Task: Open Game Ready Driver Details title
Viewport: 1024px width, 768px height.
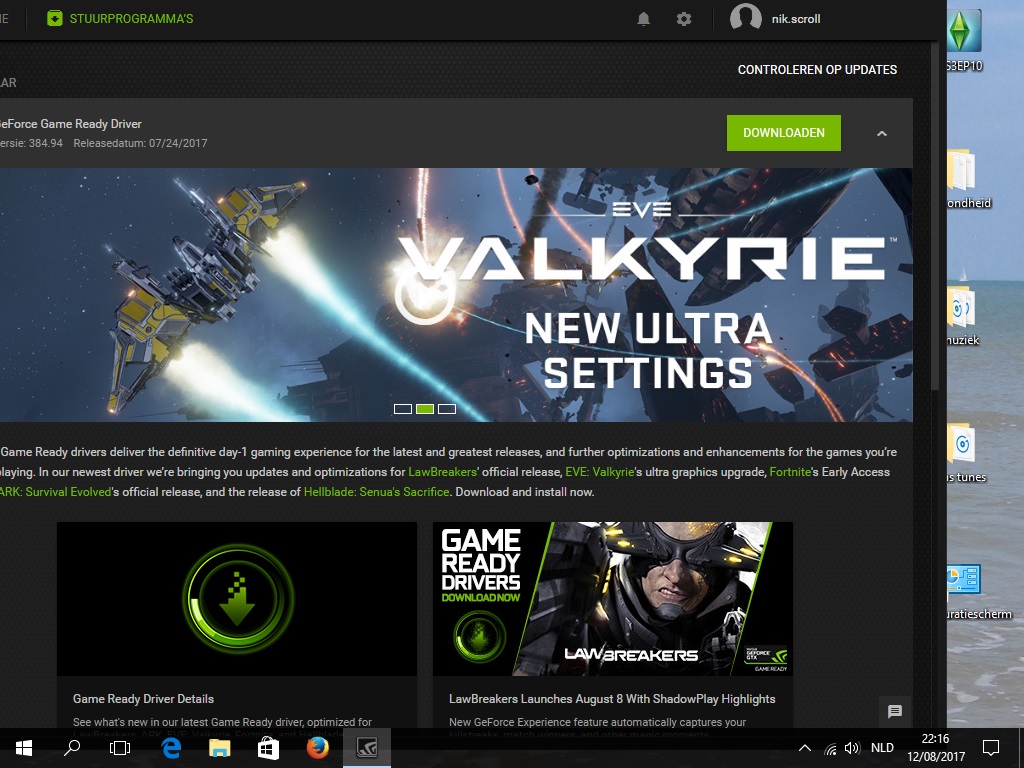Action: [x=144, y=699]
